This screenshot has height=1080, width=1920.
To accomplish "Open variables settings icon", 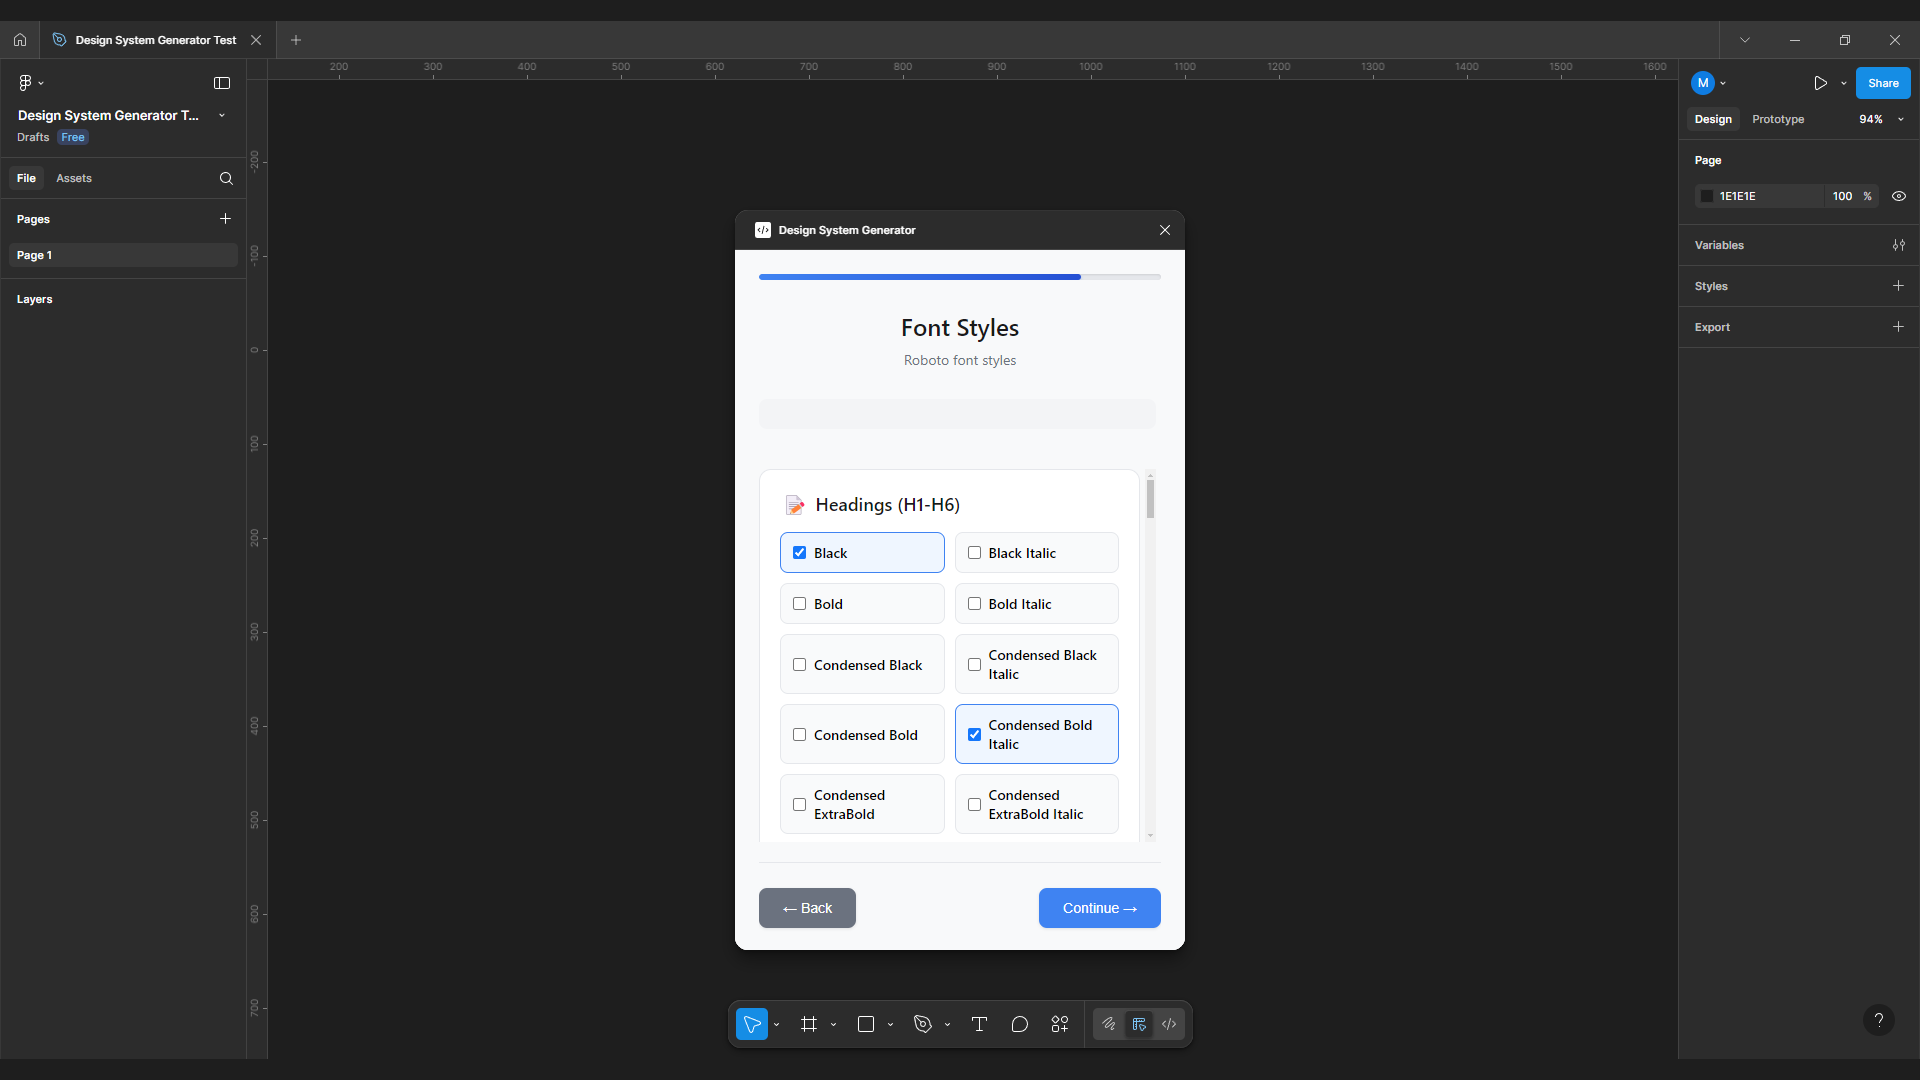I will pos(1898,245).
